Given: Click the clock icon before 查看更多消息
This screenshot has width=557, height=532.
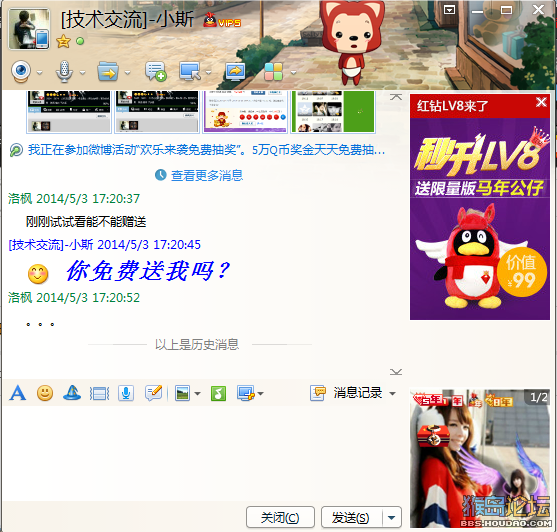Looking at the screenshot, I should tap(161, 175).
